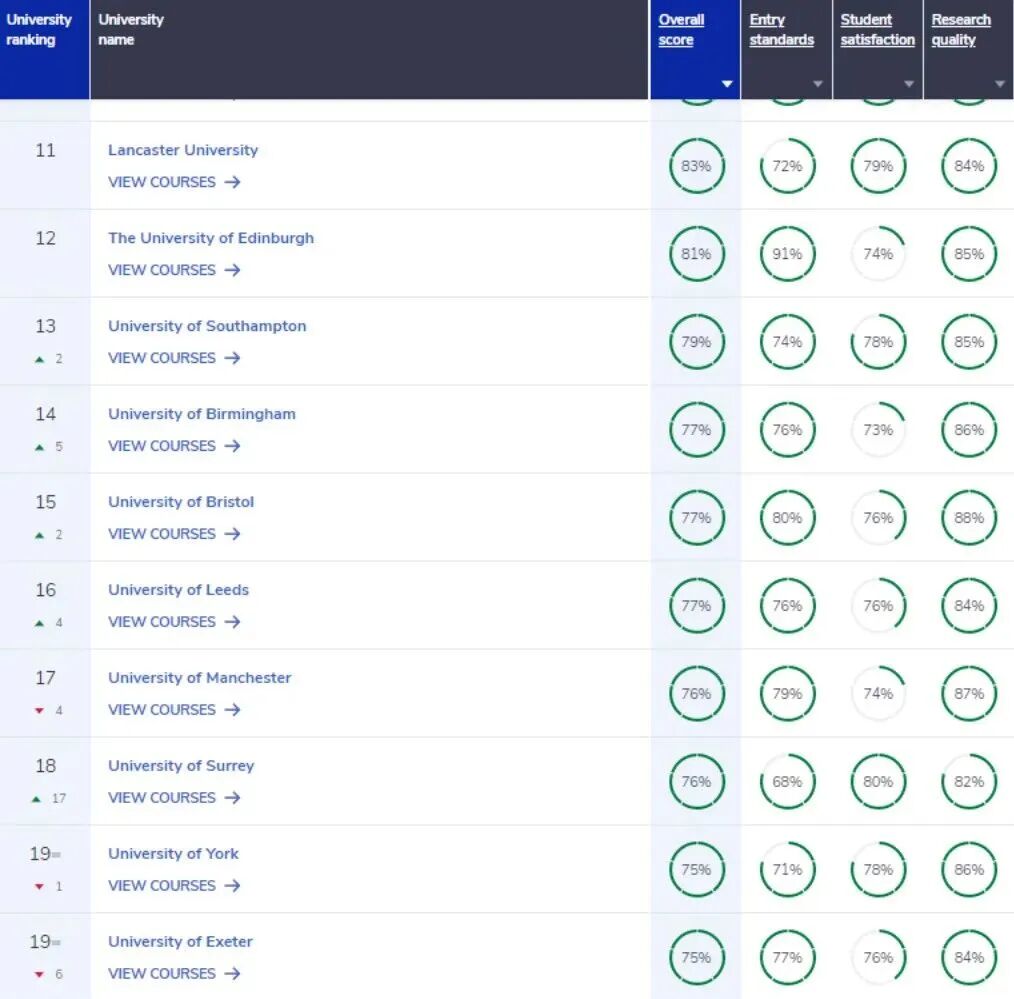View courses for University of Exeter

point(174,974)
